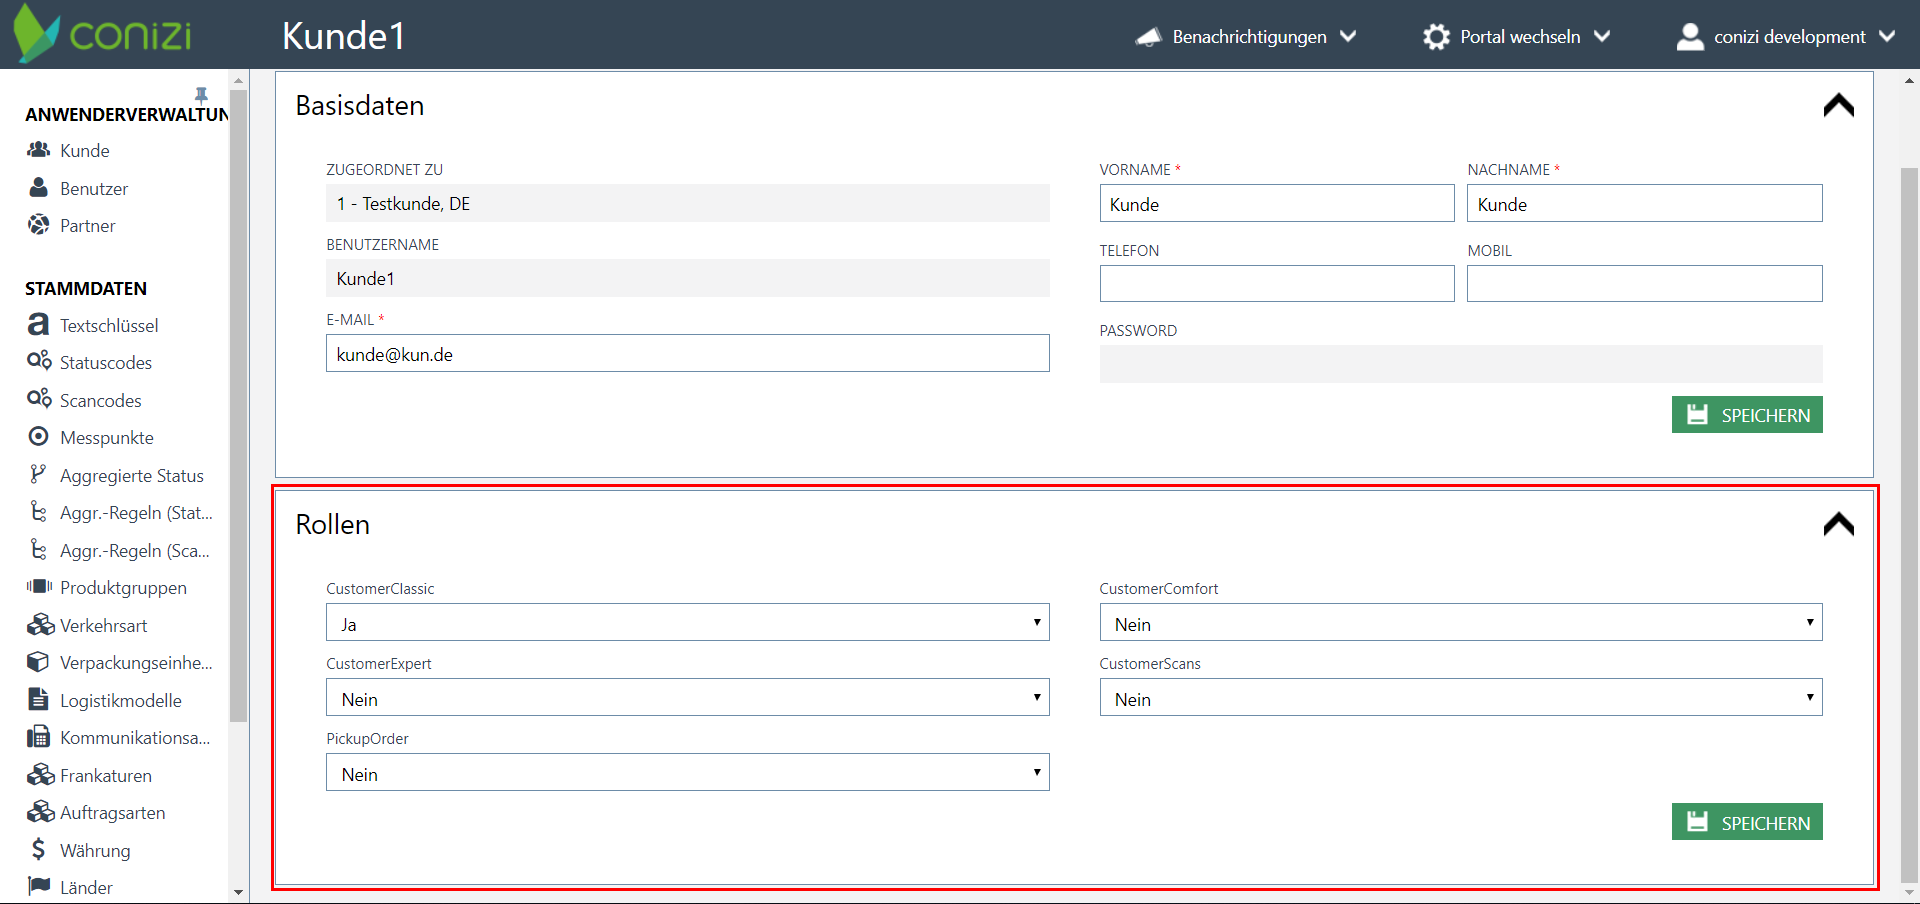1920x904 pixels.
Task: Open the Benachrichtigungen menu
Action: point(1247,37)
